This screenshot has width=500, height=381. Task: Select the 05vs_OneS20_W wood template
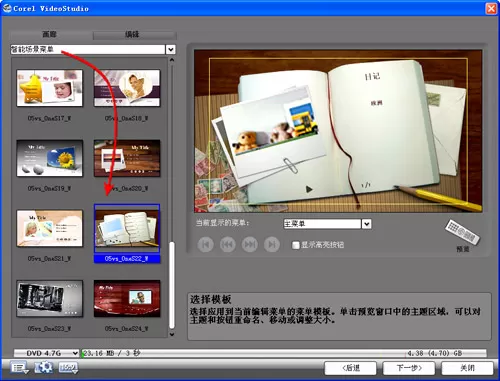point(127,158)
